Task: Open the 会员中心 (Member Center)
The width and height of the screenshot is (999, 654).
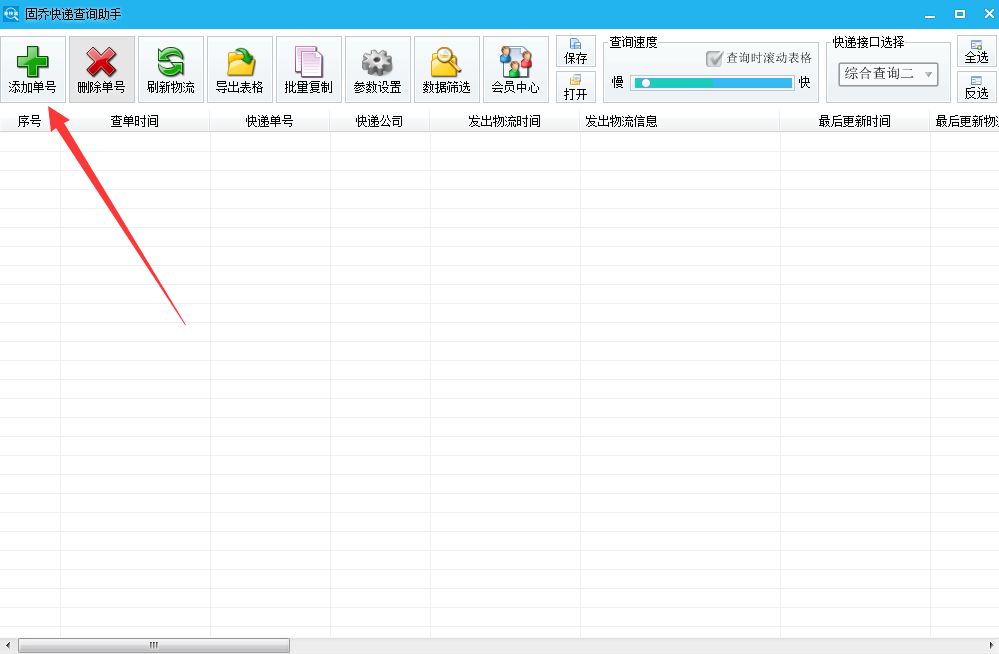Action: point(514,68)
